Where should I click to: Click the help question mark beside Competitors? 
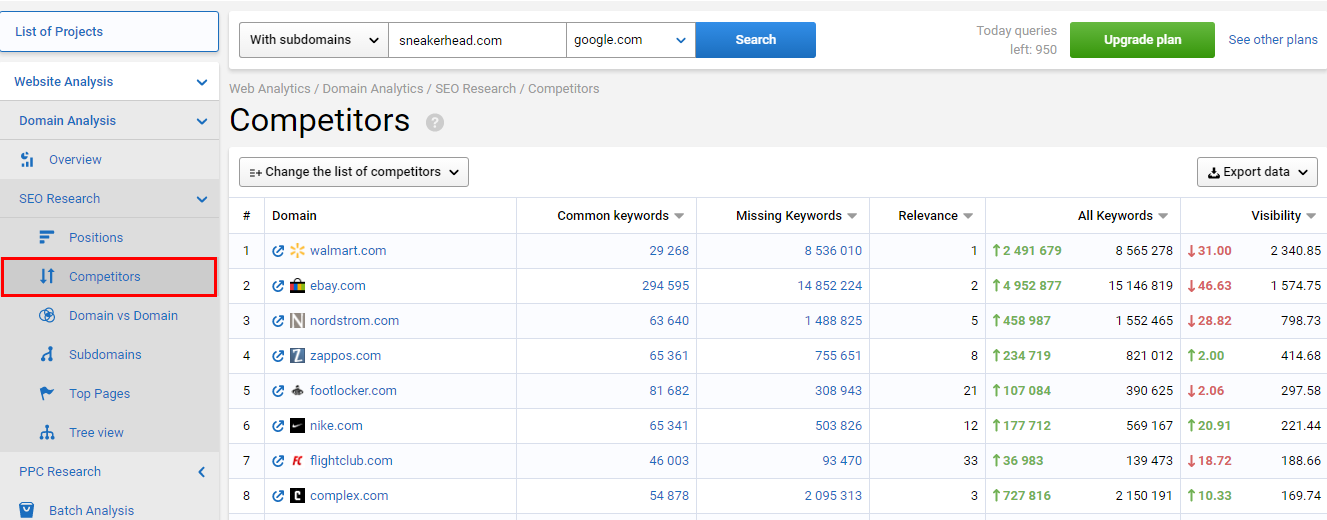[434, 122]
